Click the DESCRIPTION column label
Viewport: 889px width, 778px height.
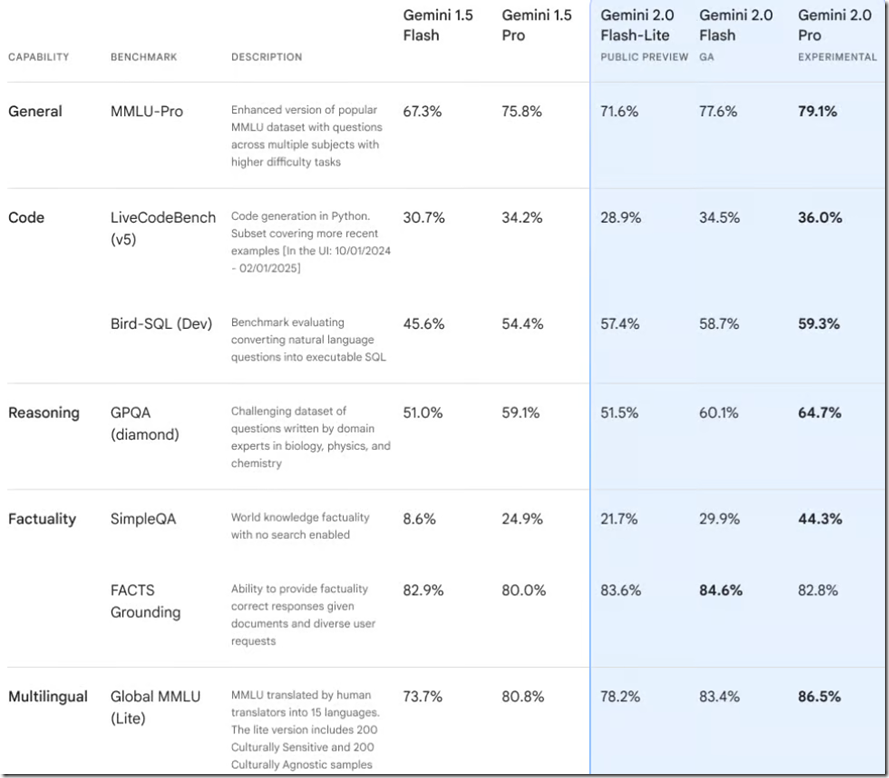[266, 57]
